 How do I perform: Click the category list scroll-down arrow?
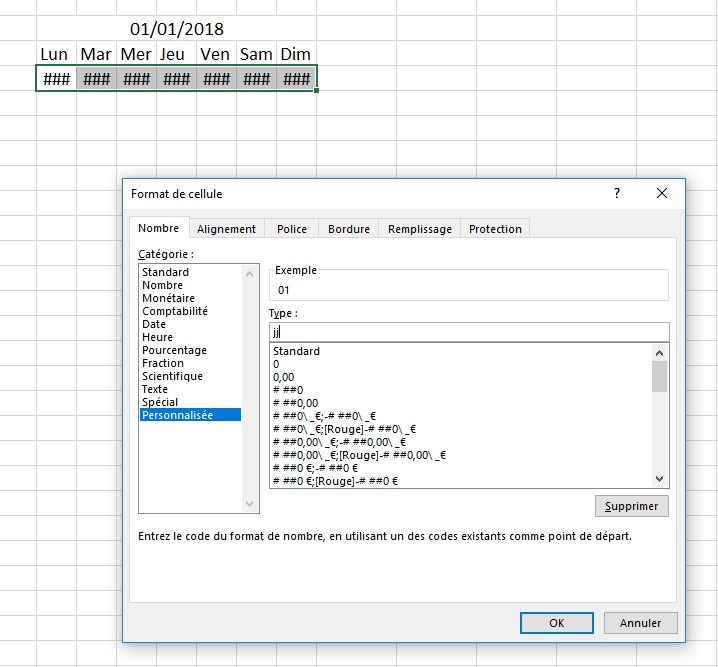click(x=250, y=504)
